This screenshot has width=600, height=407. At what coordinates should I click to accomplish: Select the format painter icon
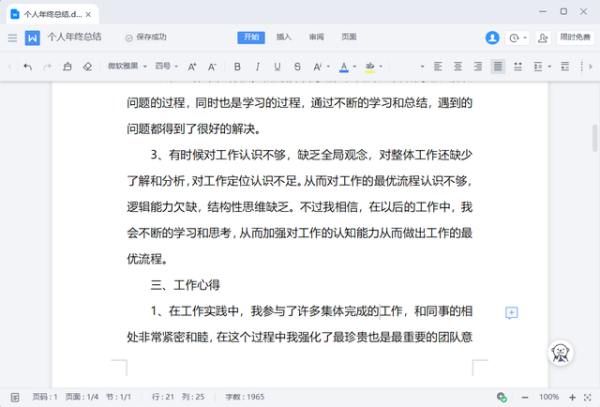[x=67, y=67]
